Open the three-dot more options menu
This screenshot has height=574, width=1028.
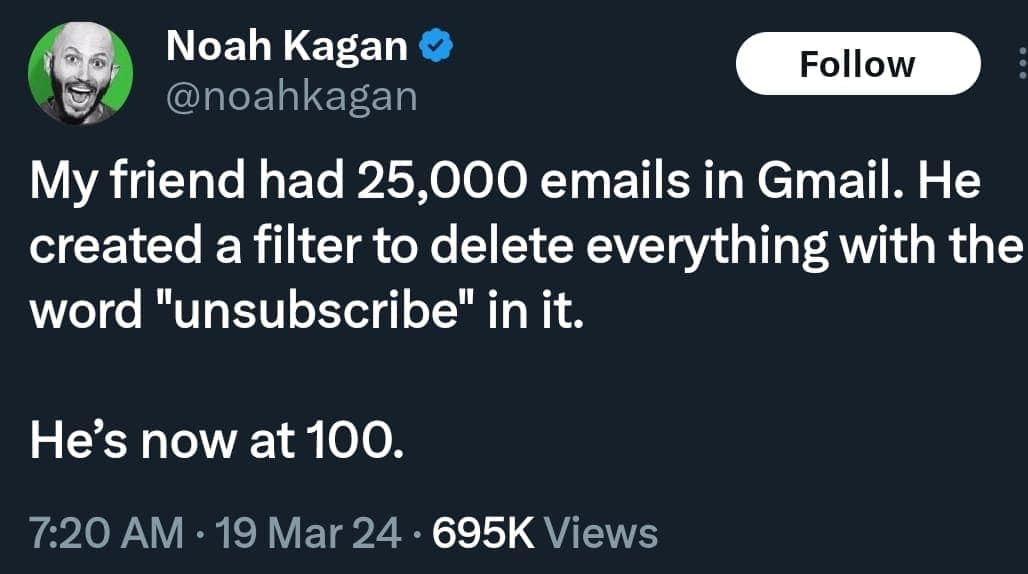tap(1020, 65)
